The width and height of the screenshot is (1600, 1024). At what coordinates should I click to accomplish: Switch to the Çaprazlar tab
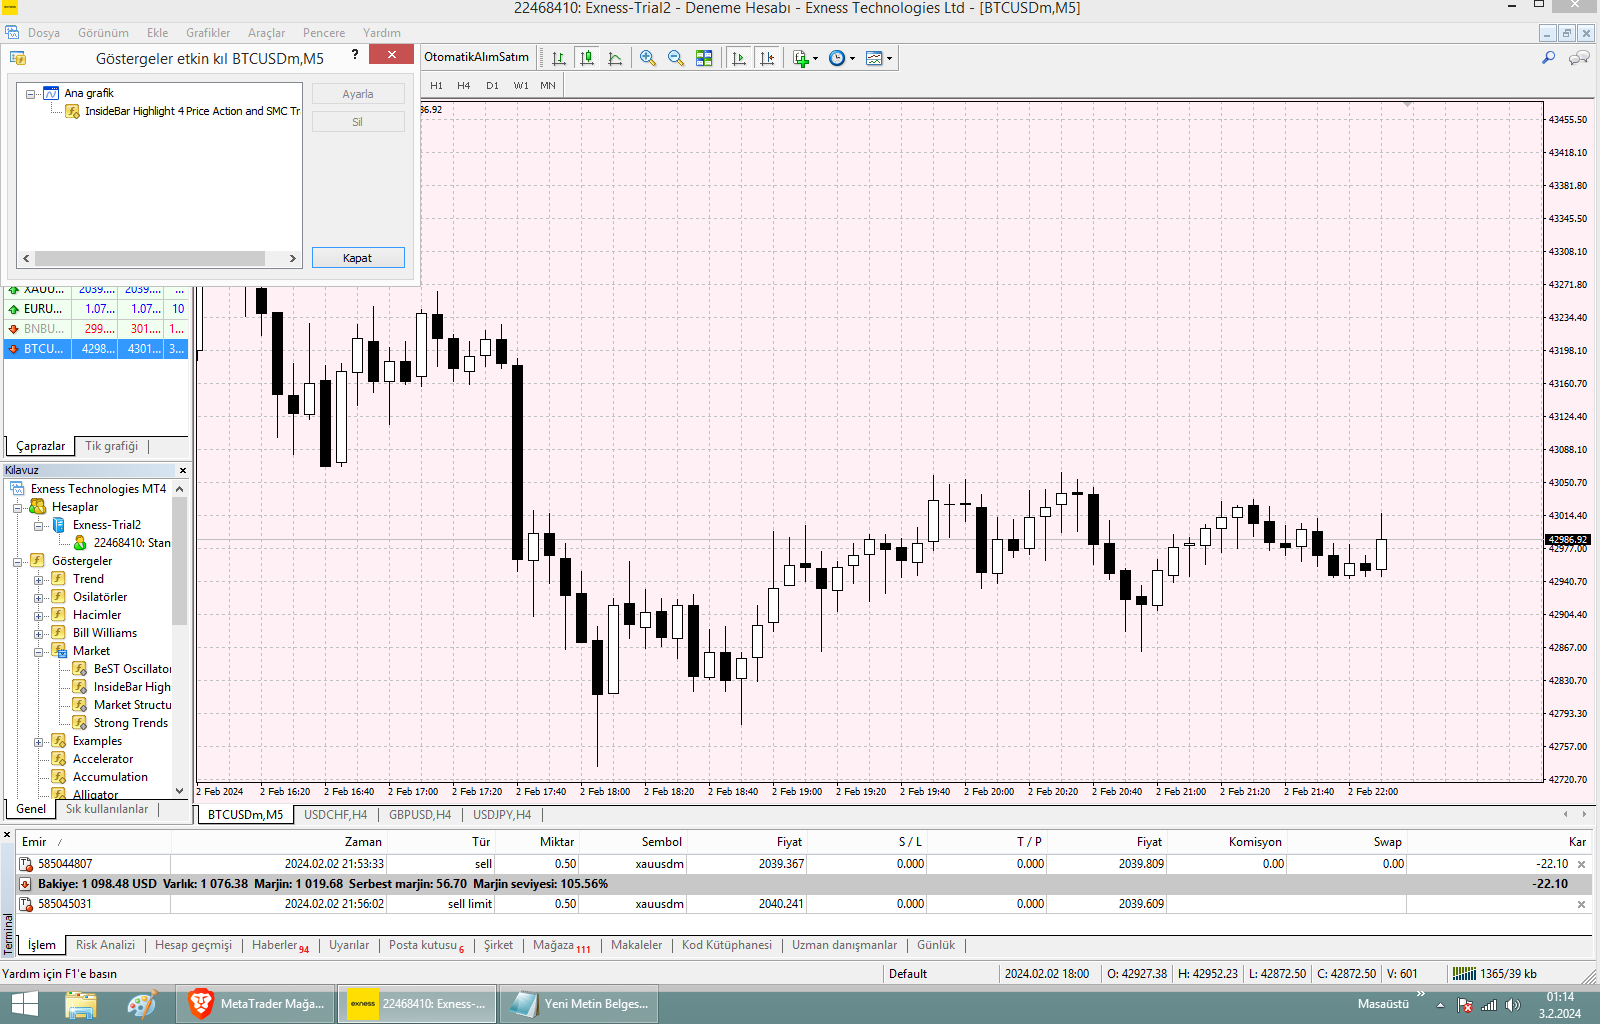pyautogui.click(x=40, y=446)
